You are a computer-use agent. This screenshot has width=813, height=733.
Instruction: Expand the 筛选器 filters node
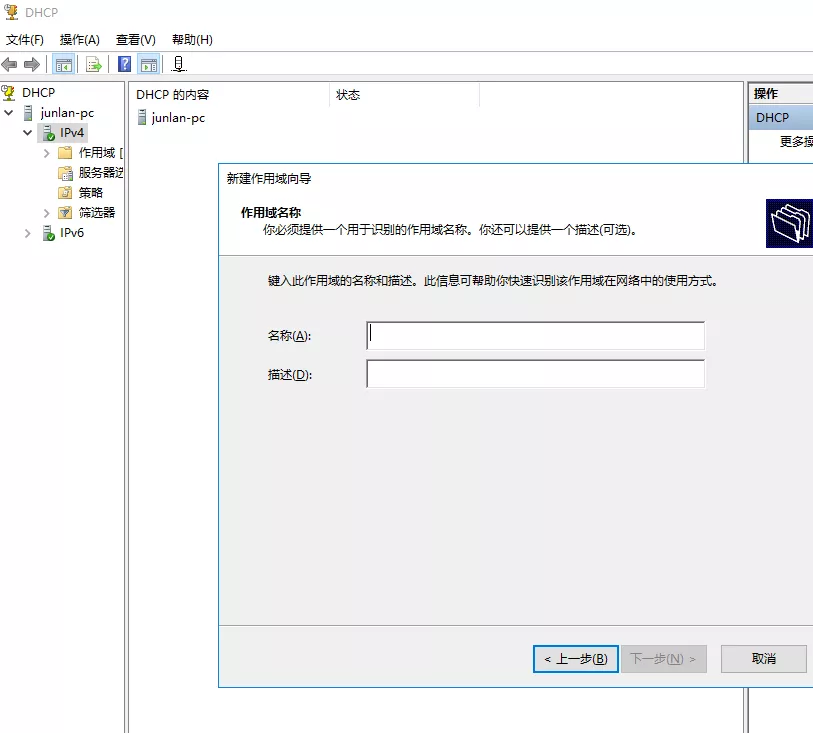(x=46, y=213)
